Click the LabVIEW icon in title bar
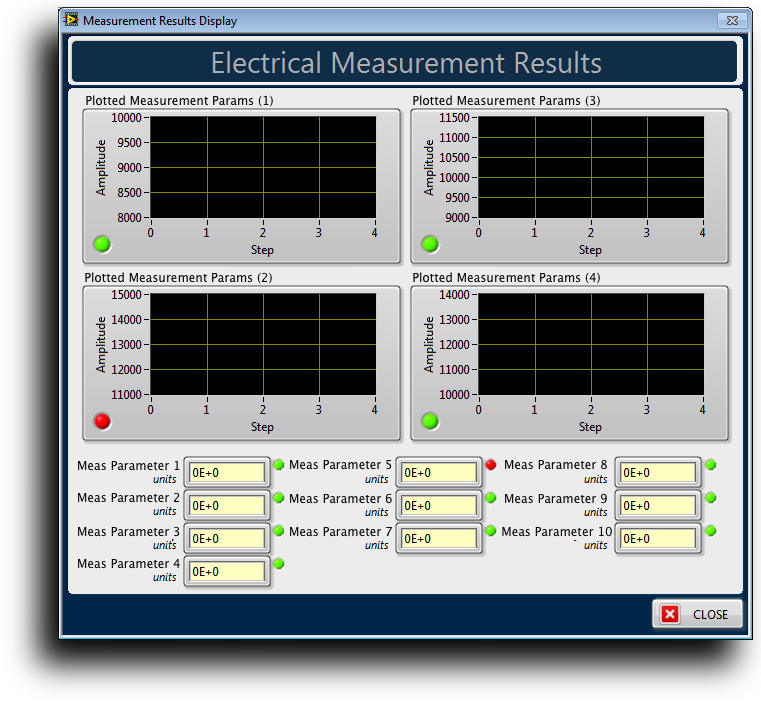Viewport: 761px width, 710px height. pos(72,20)
